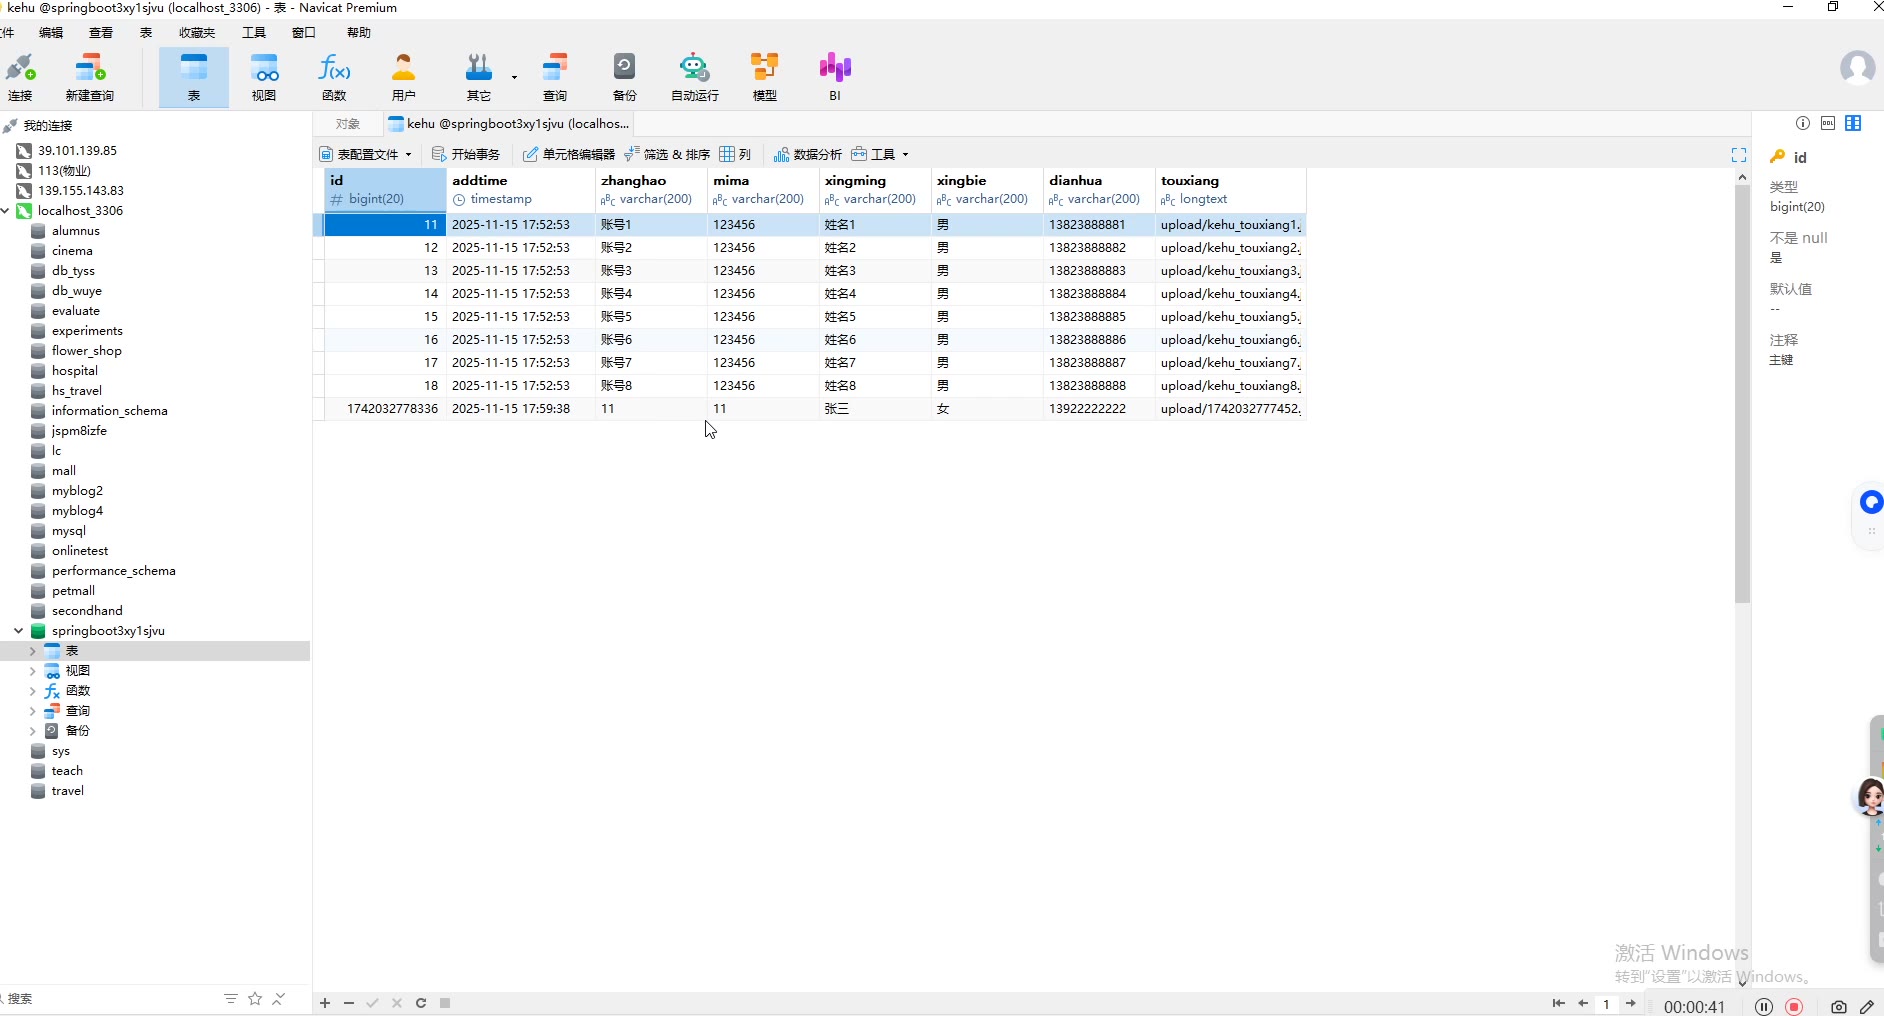Switch to the 对象 tab
This screenshot has height=1016, width=1884.
tap(348, 124)
